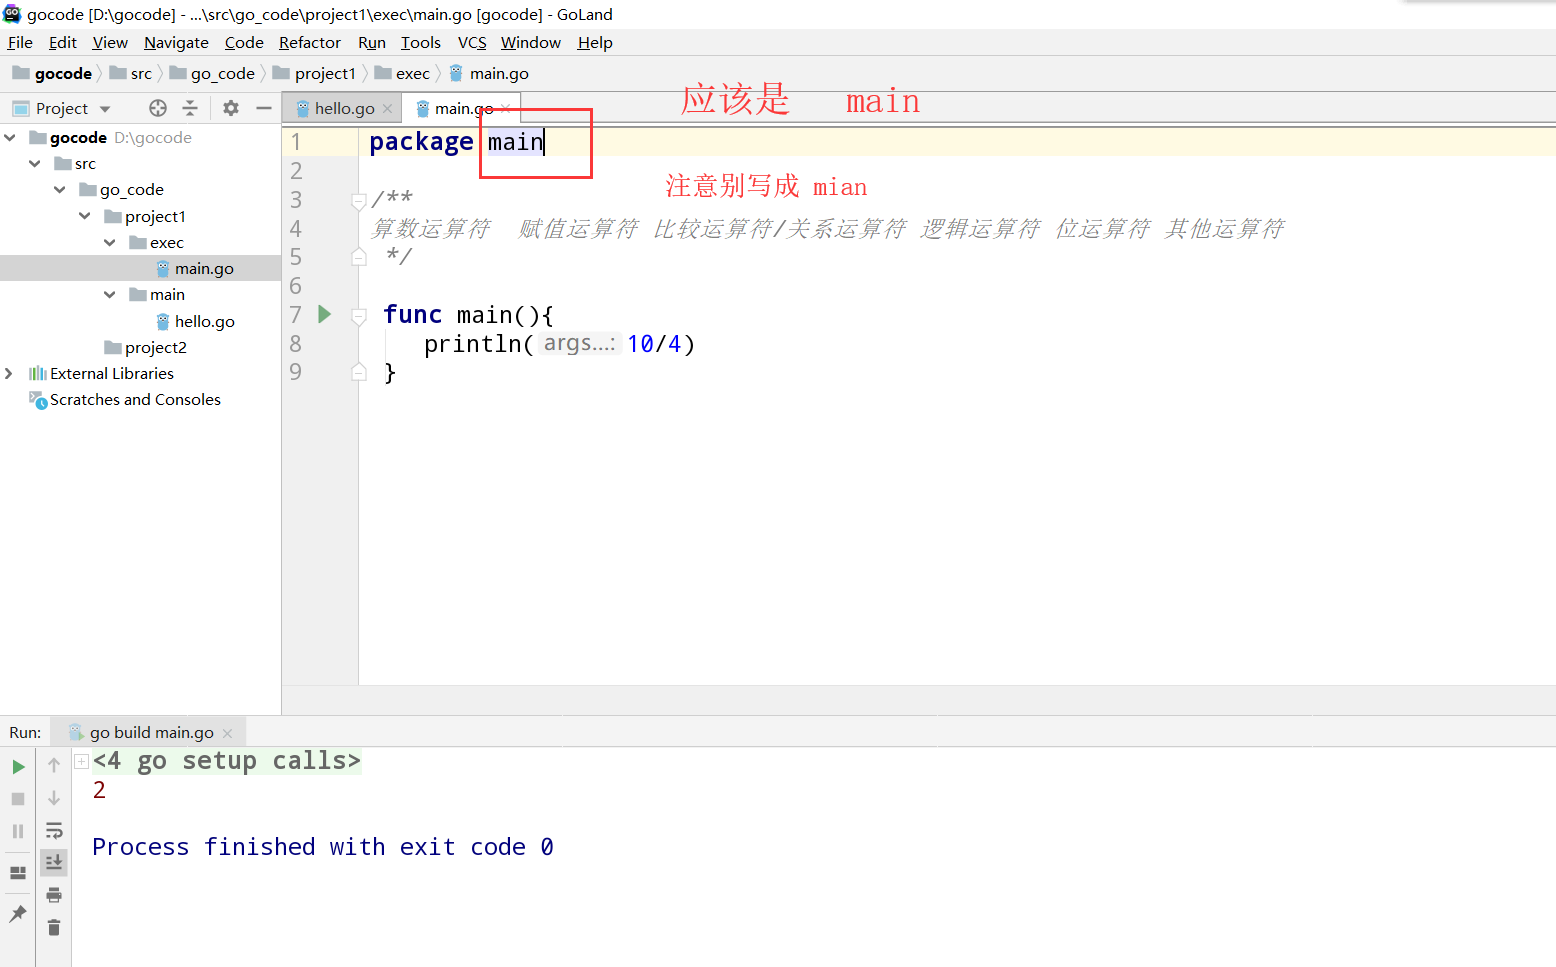This screenshot has height=967, width=1556.
Task: Click src in the breadcrumb bar
Action: tap(131, 73)
